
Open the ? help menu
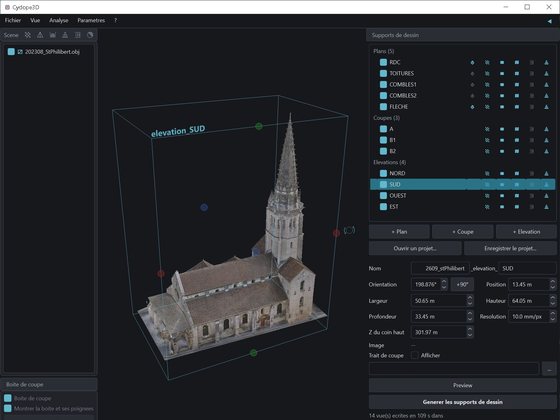coord(115,20)
